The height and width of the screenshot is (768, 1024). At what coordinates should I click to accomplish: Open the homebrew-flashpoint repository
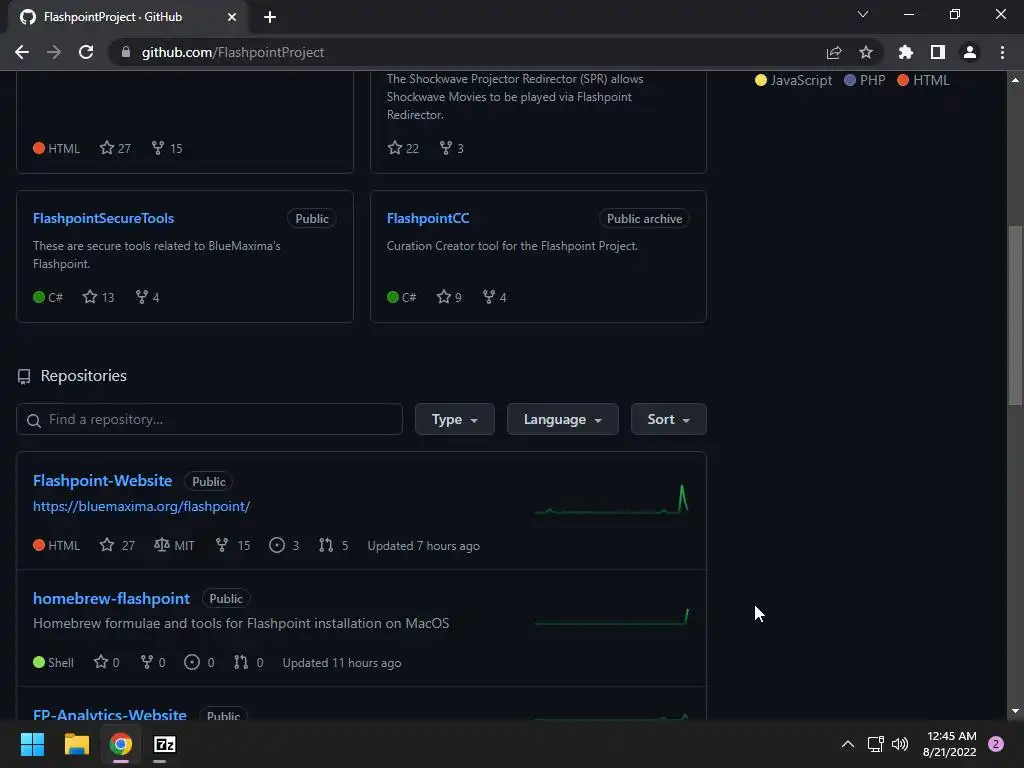[112, 598]
